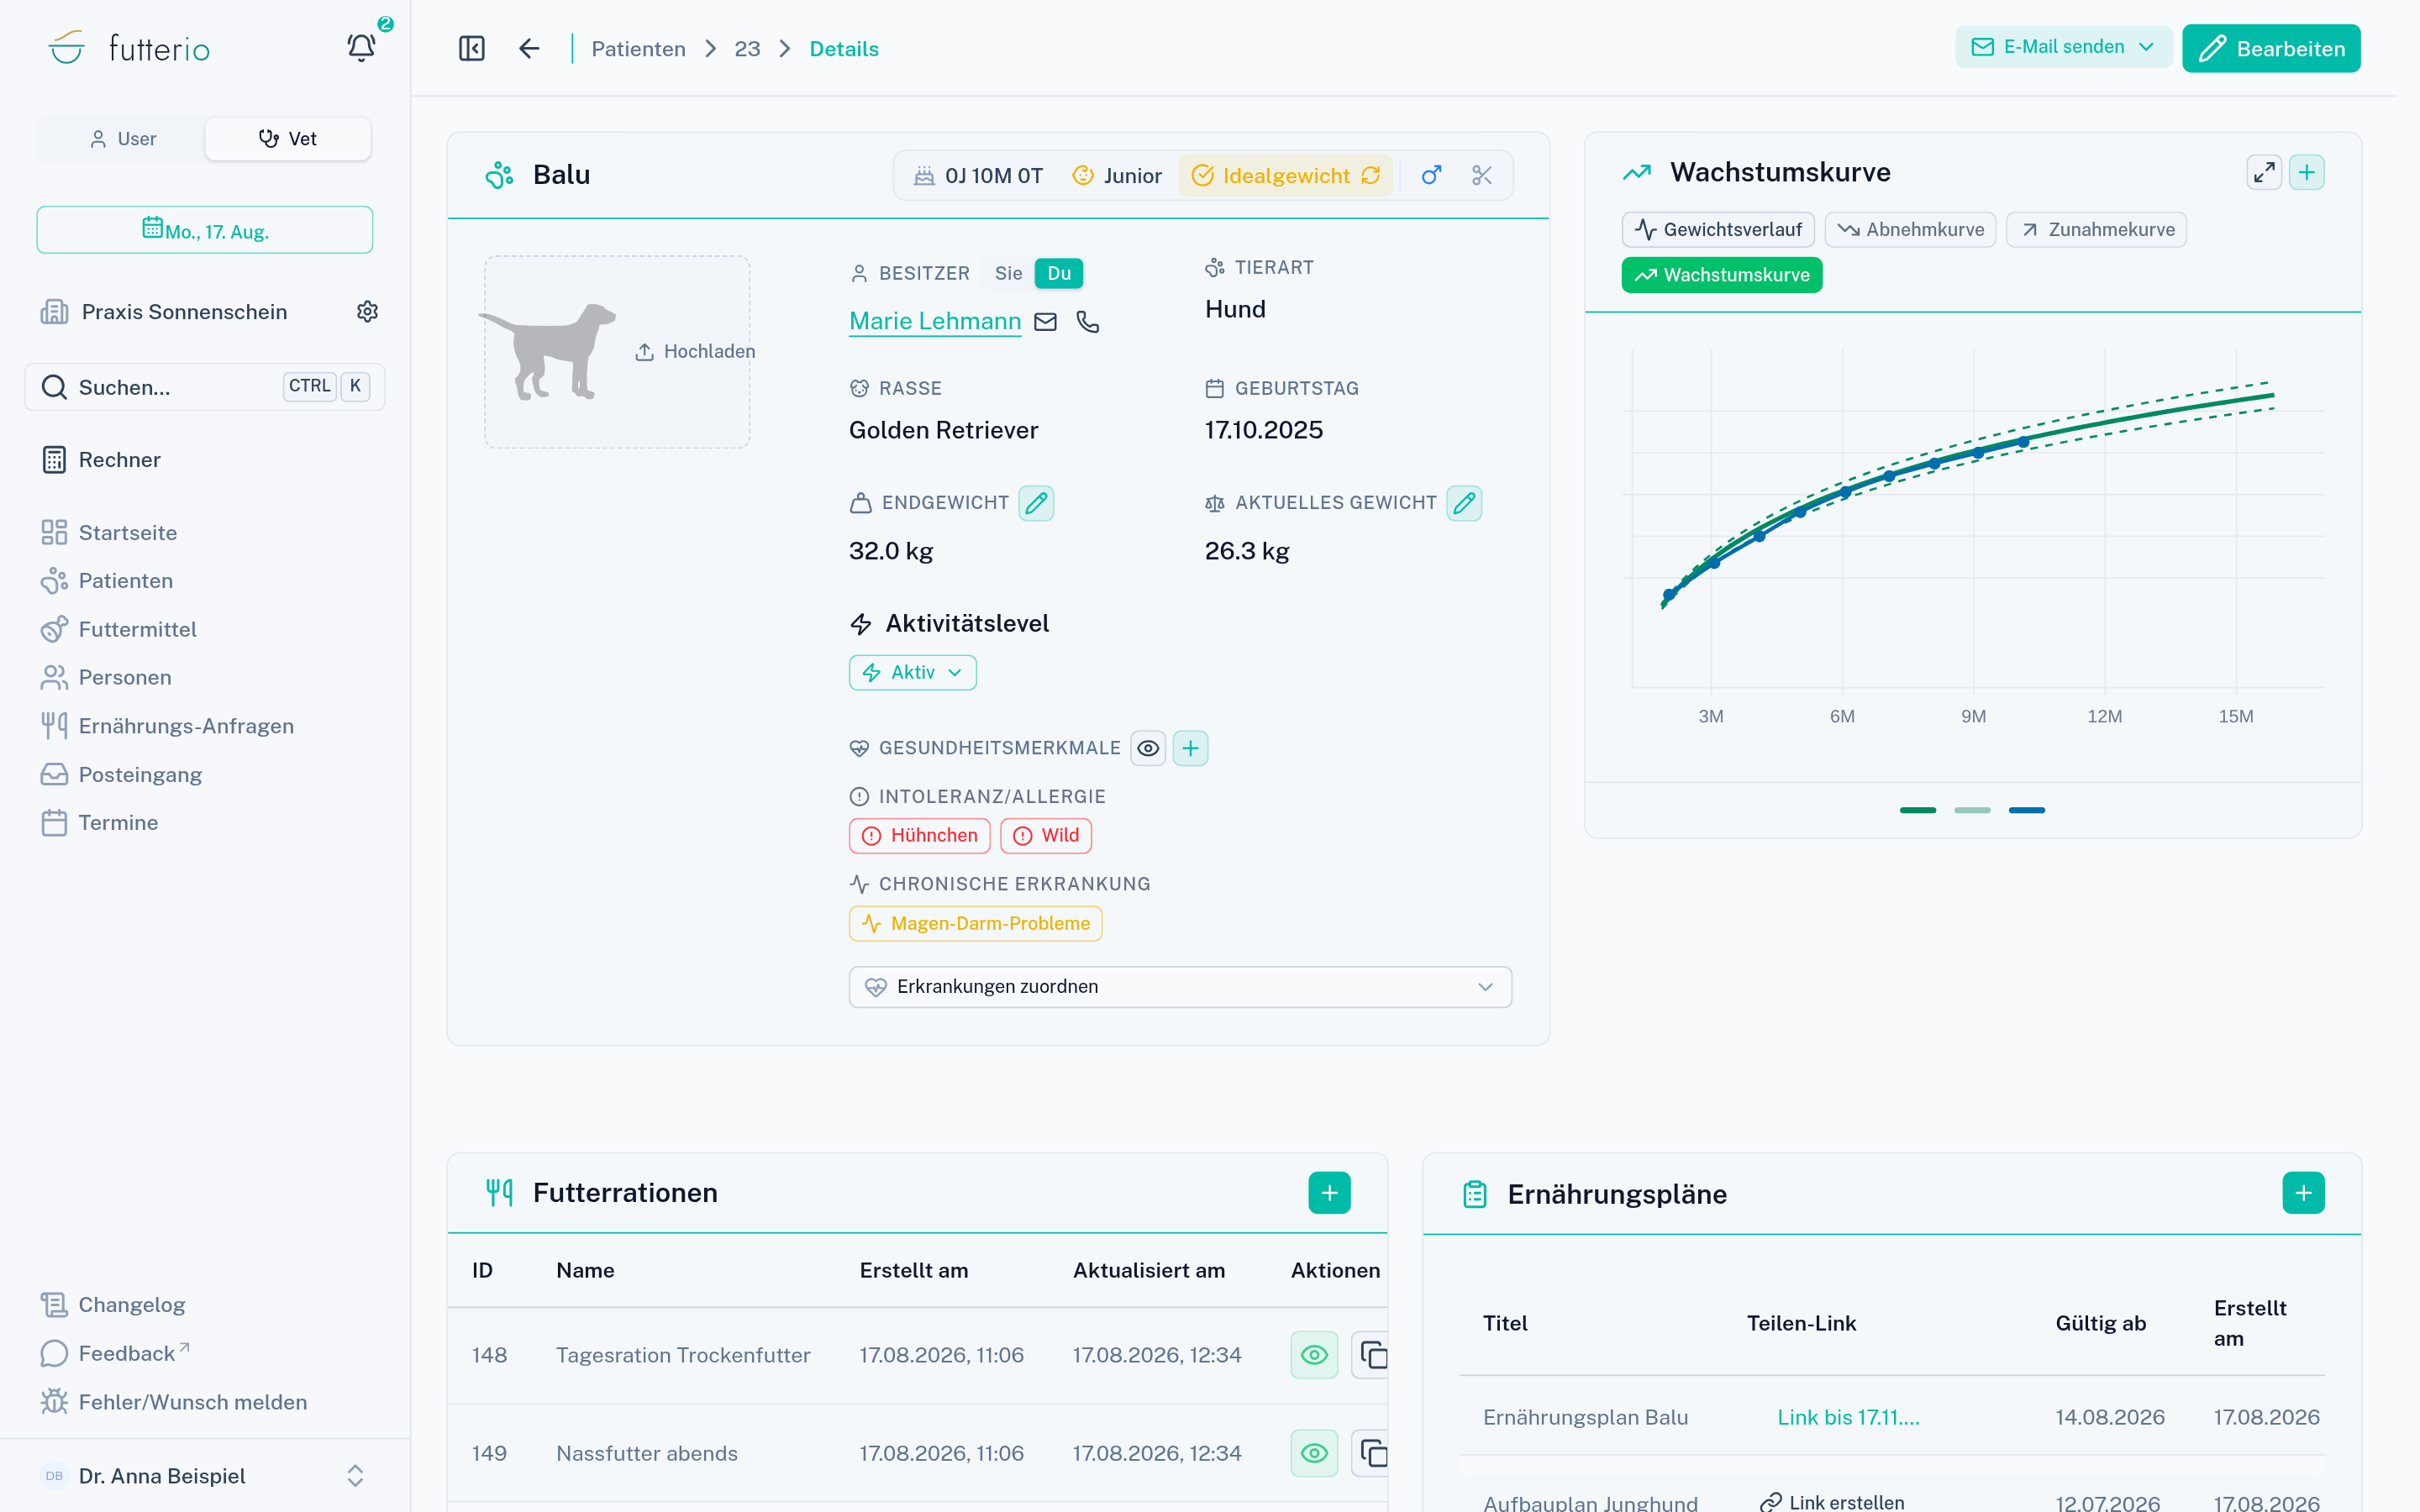Upload a pet photo via Hochladen
Screen dimensions: 2420x1512
695,351
